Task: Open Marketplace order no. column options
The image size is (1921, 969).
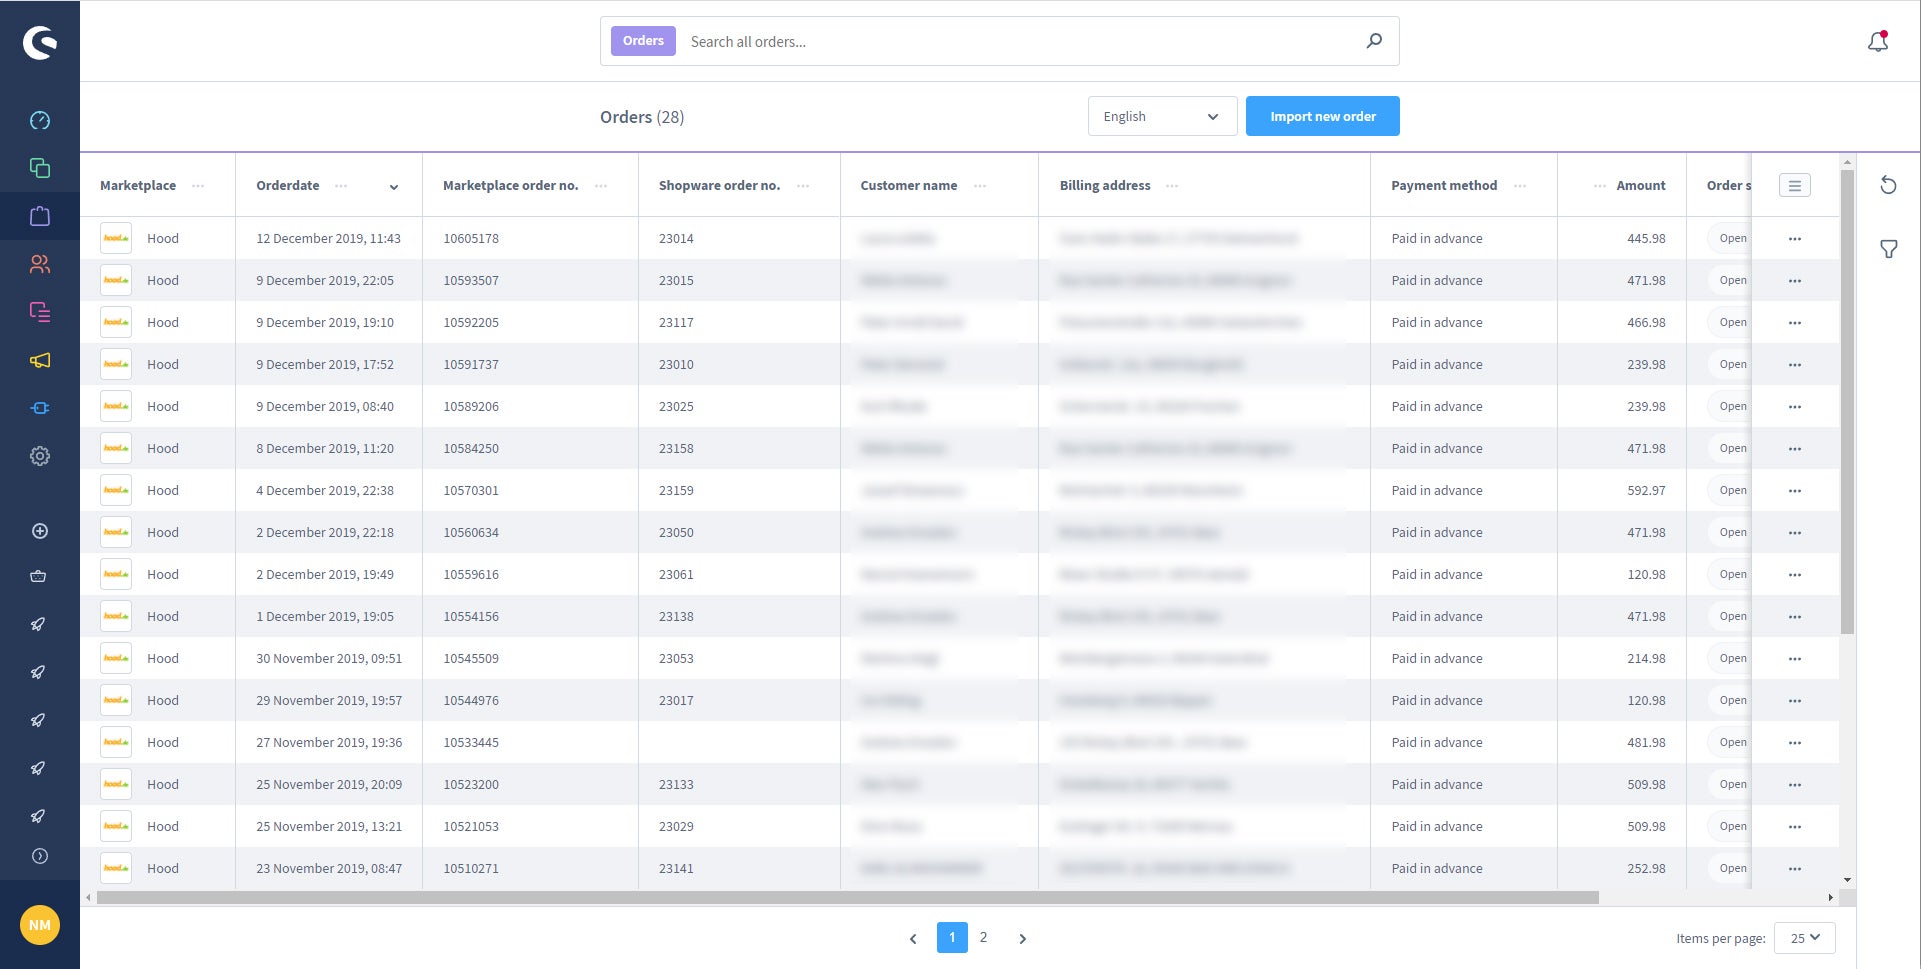Action: 600,186
